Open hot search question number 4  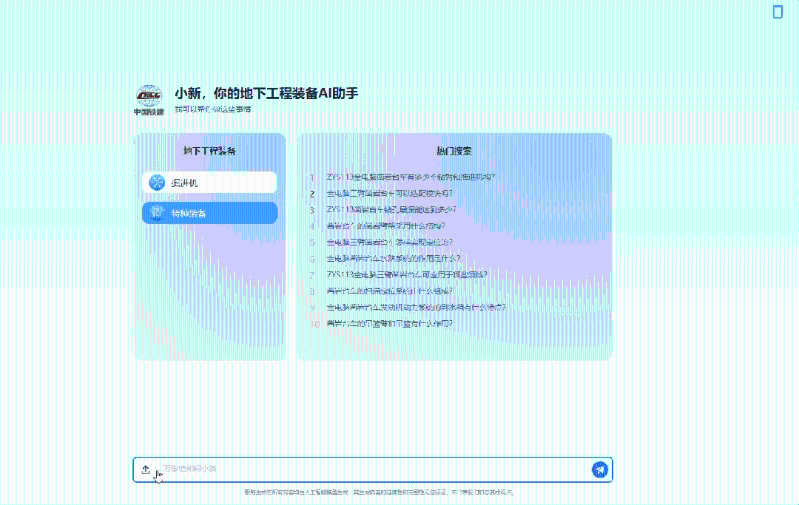[x=386, y=226]
